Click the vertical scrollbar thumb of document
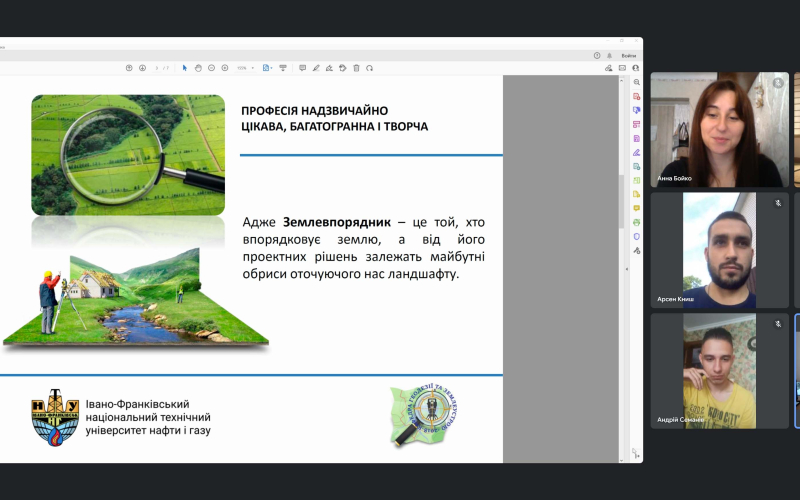The height and width of the screenshot is (500, 800). (x=621, y=202)
